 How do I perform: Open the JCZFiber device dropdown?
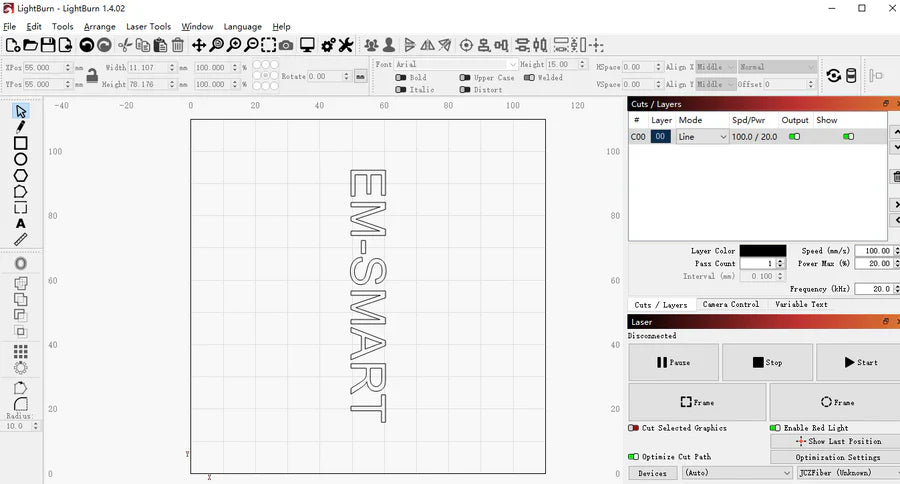[849, 473]
